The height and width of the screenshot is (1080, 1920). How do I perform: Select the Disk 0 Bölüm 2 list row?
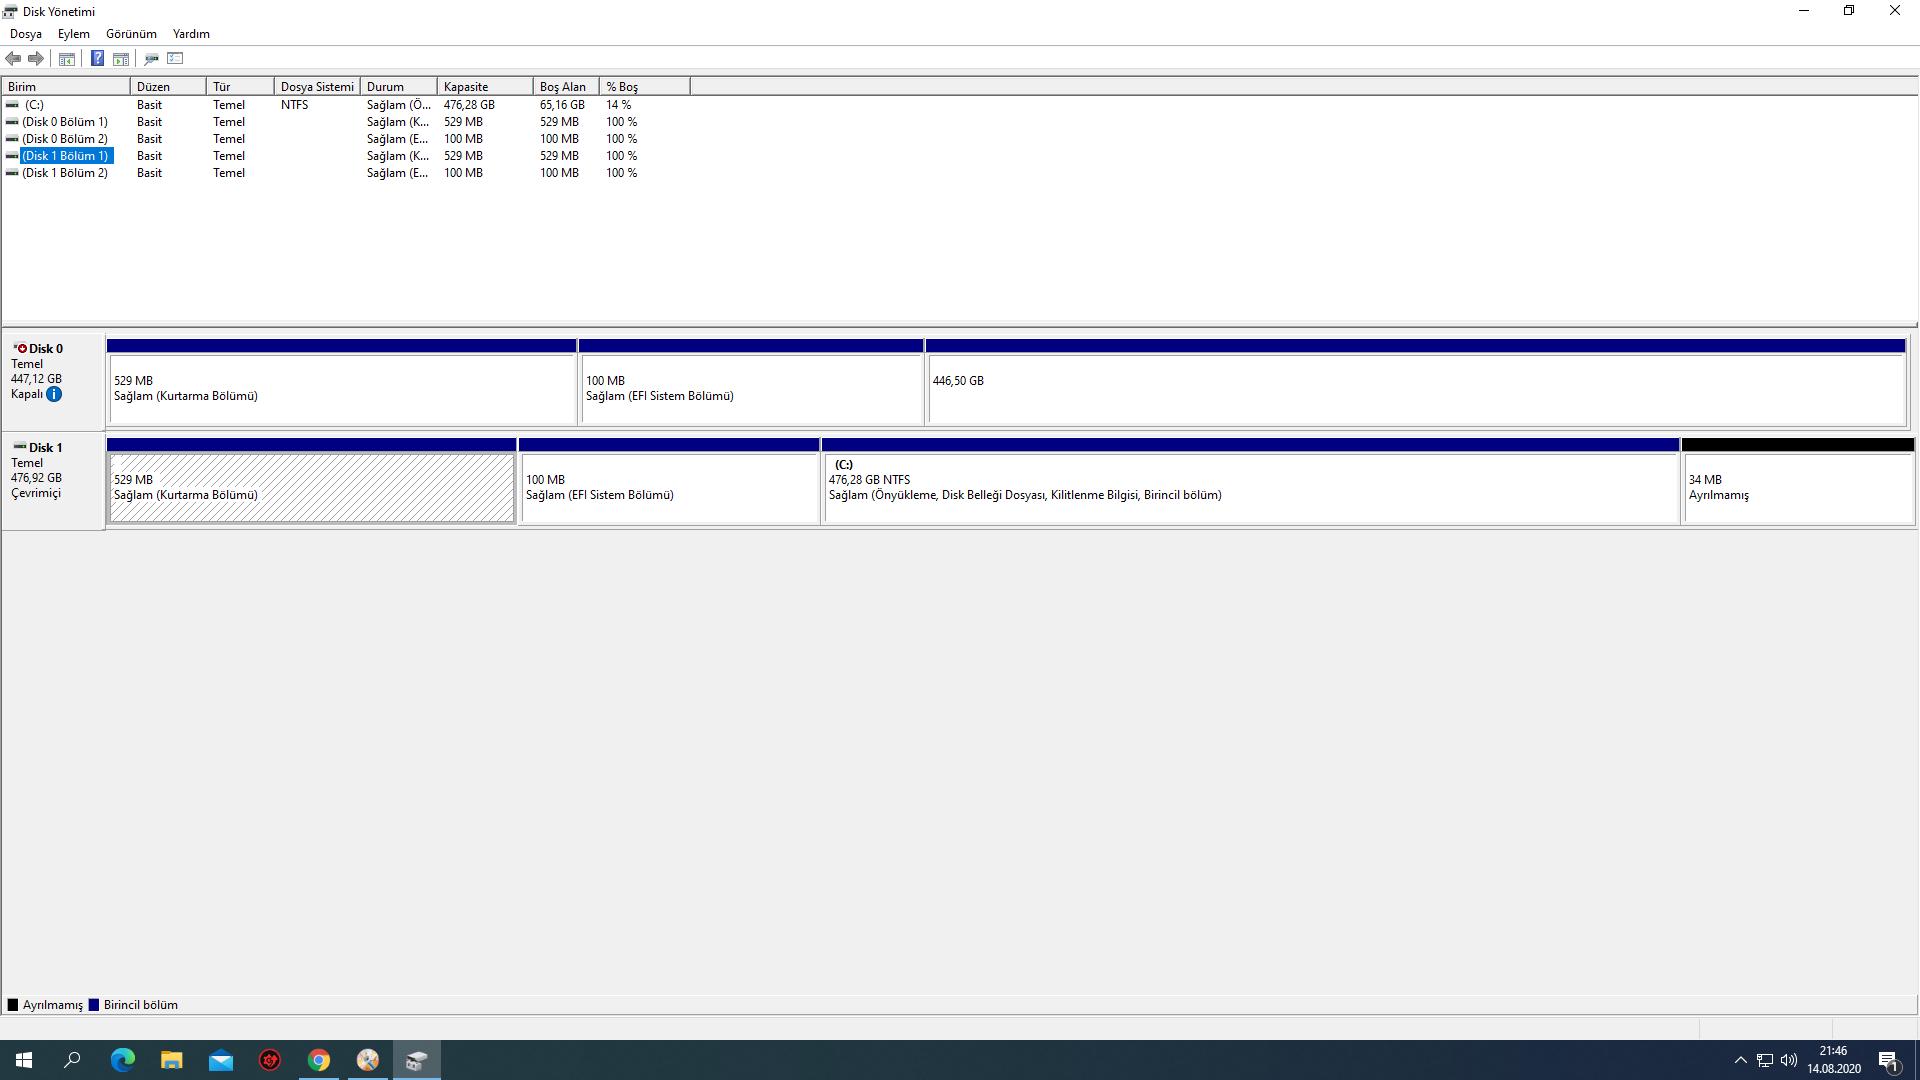click(65, 139)
